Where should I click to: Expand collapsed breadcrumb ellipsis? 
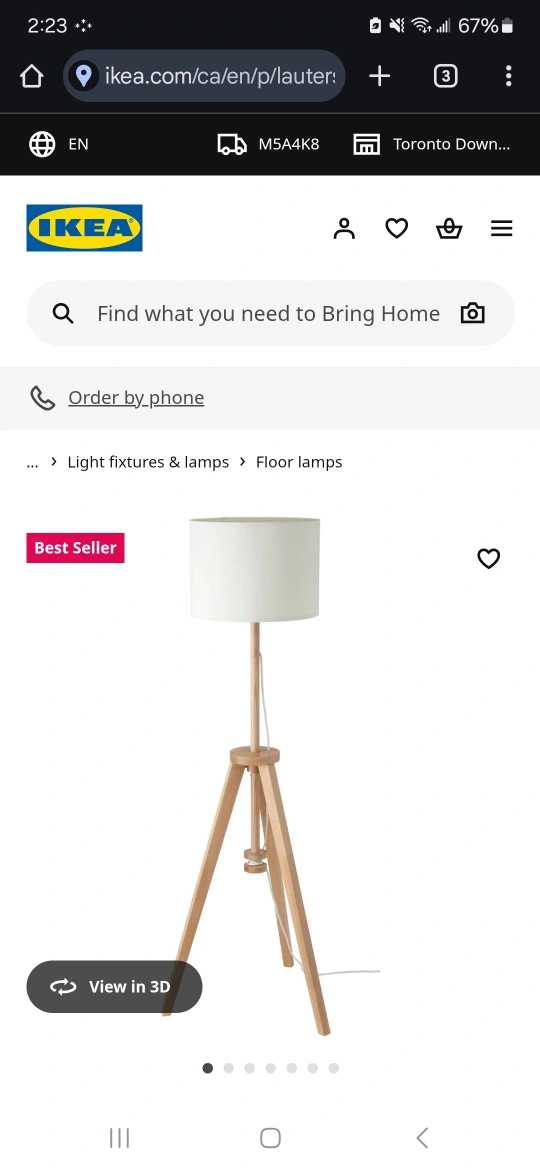point(32,462)
